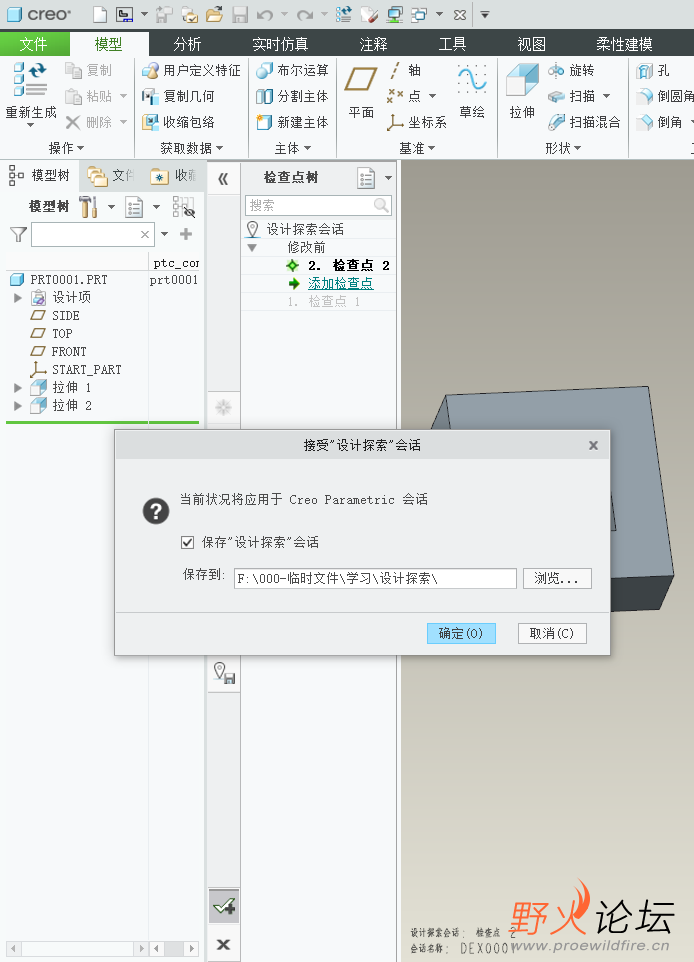
Task: Open the Point (点) dropdown arrow
Action: pos(433,96)
